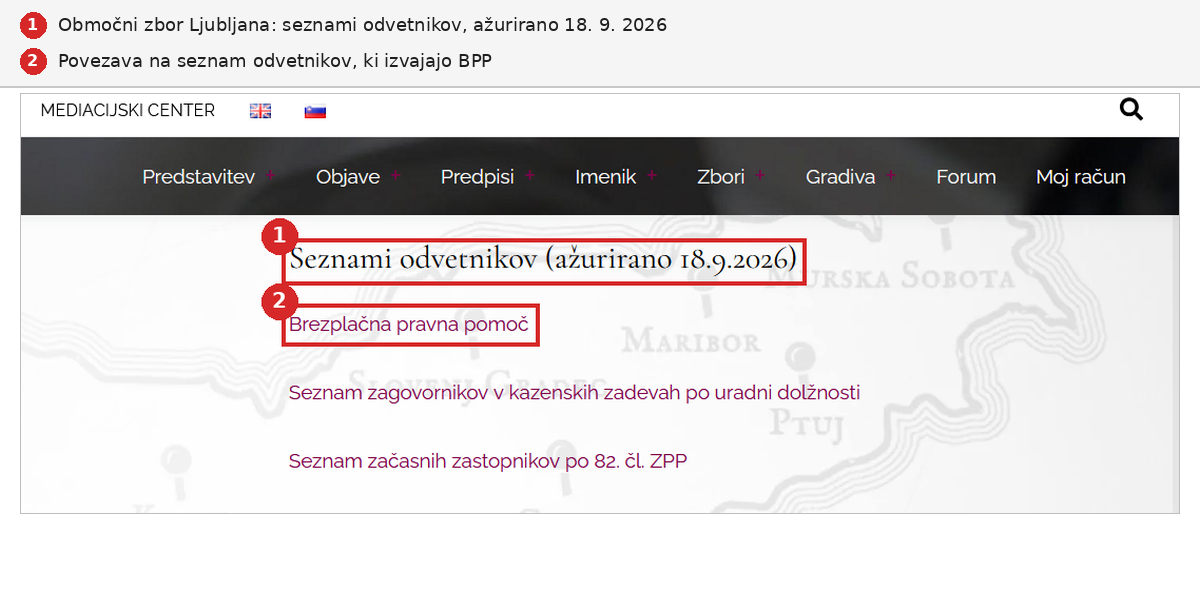Open the Brezplačna pravna pomoč link
Image resolution: width=1200 pixels, height=600 pixels.
(408, 325)
